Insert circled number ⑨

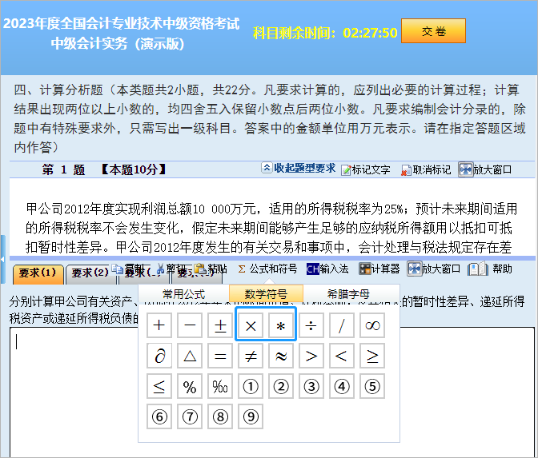click(250, 416)
